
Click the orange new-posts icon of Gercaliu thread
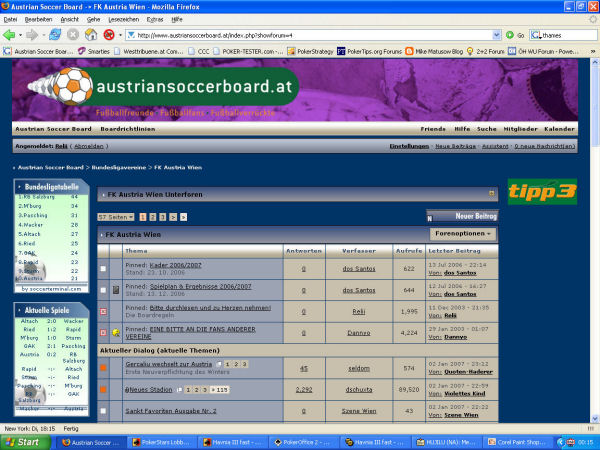[x=103, y=368]
